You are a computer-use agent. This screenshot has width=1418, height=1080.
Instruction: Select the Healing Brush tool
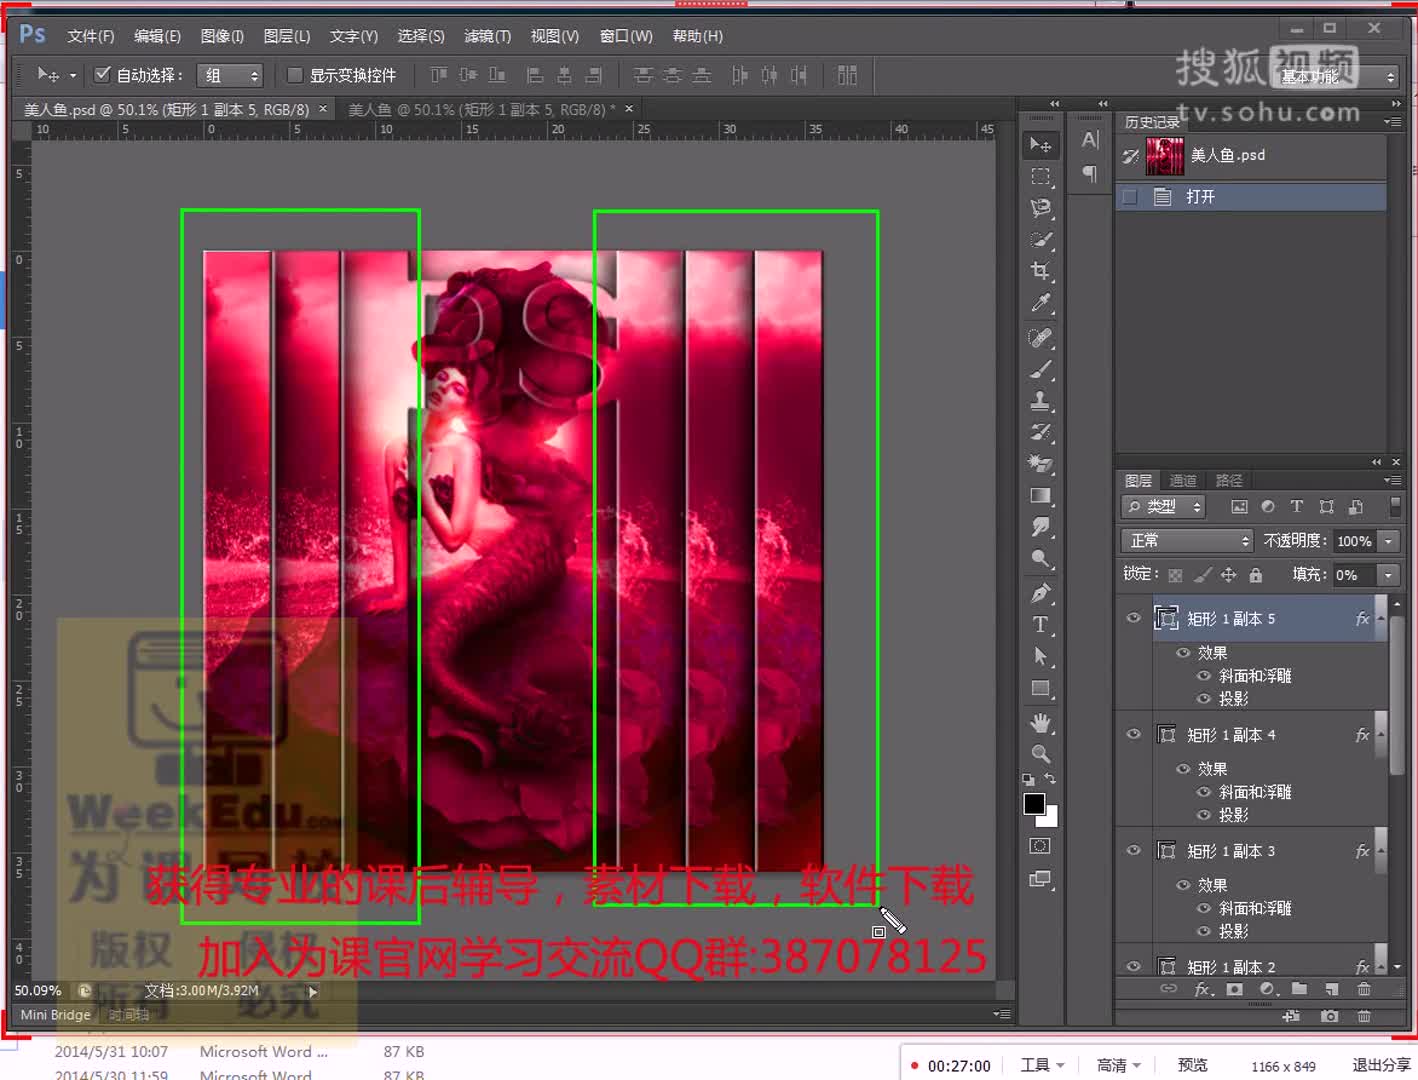[1041, 338]
